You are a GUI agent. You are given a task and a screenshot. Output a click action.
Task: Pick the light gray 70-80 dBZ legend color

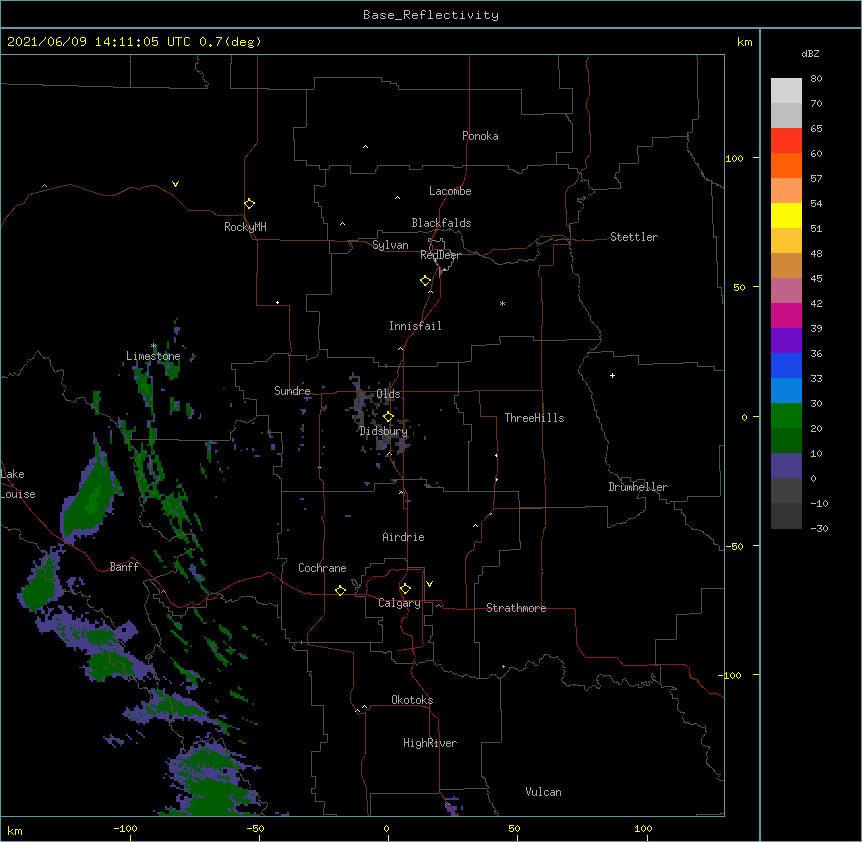coord(786,91)
